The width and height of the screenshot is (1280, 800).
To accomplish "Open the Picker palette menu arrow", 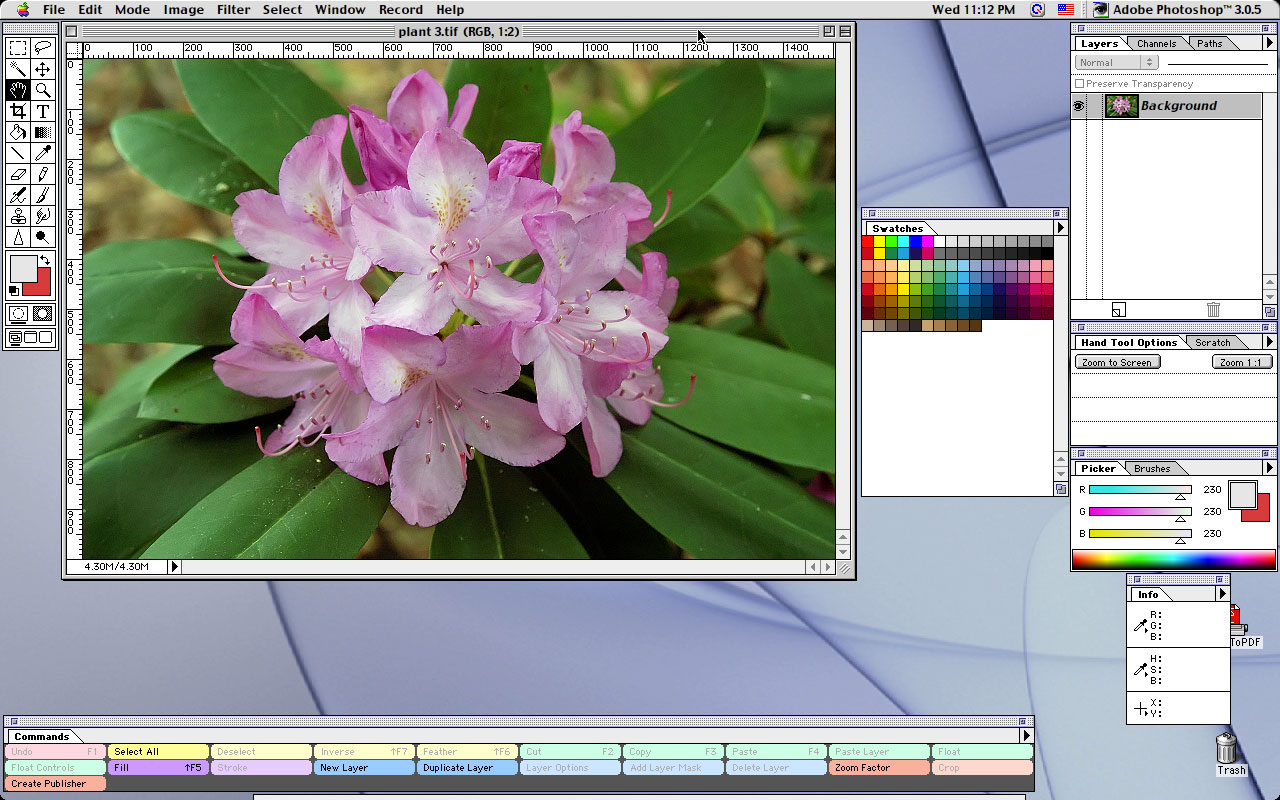I will 1269,468.
